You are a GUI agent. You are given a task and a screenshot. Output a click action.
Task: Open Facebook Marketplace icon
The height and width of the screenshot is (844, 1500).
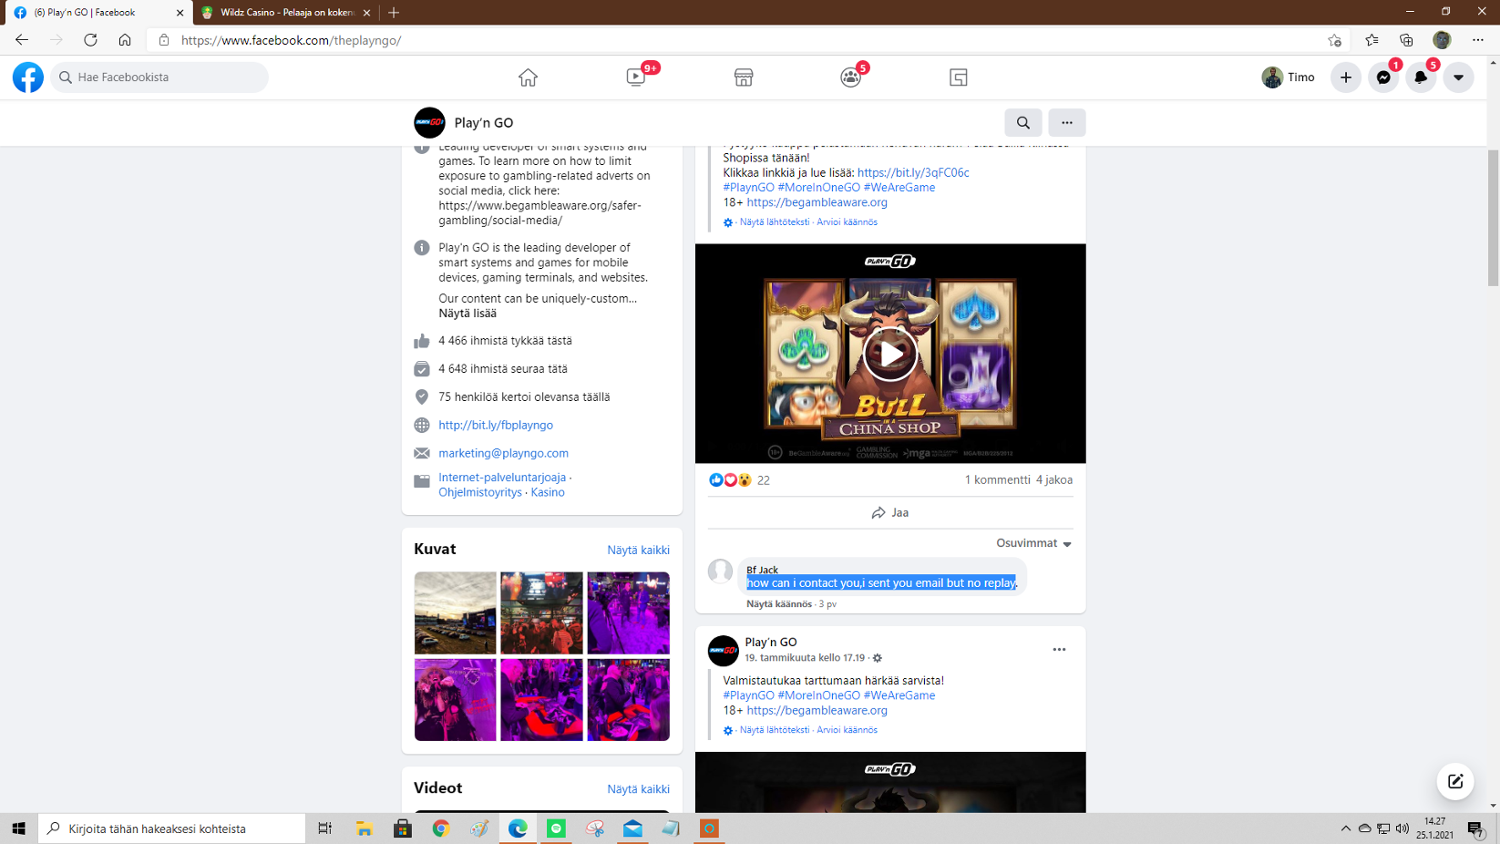point(743,77)
